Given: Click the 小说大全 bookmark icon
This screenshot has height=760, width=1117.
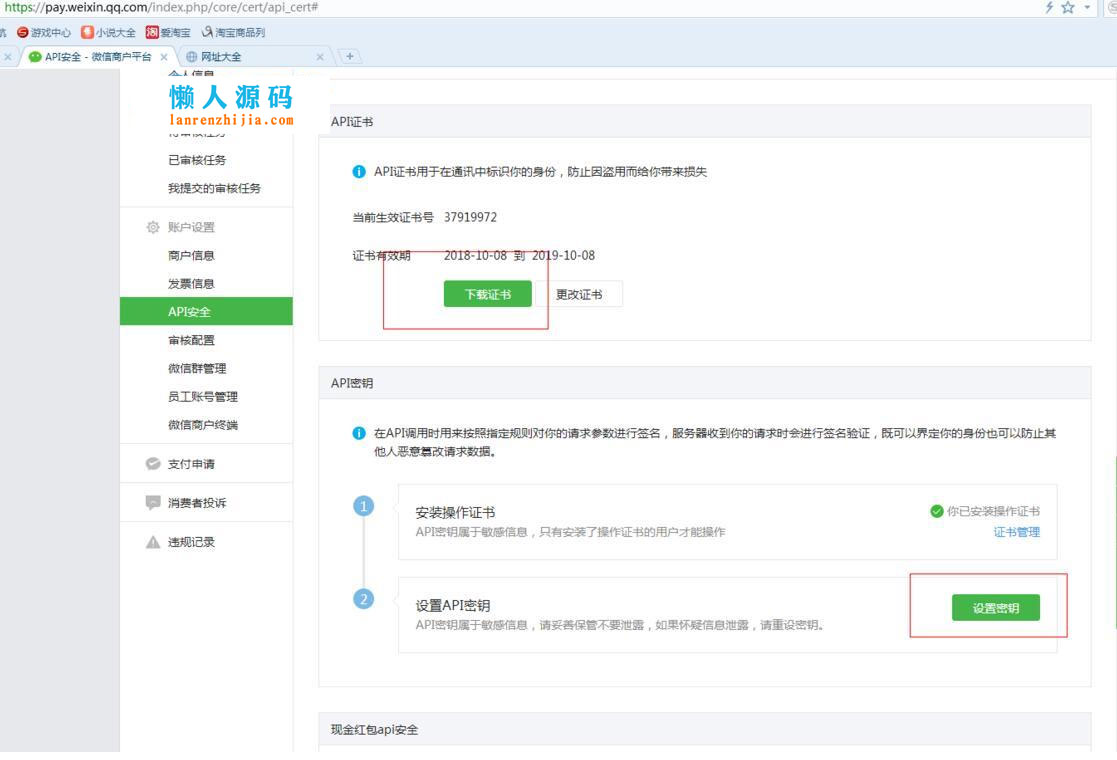Looking at the screenshot, I should tap(87, 32).
